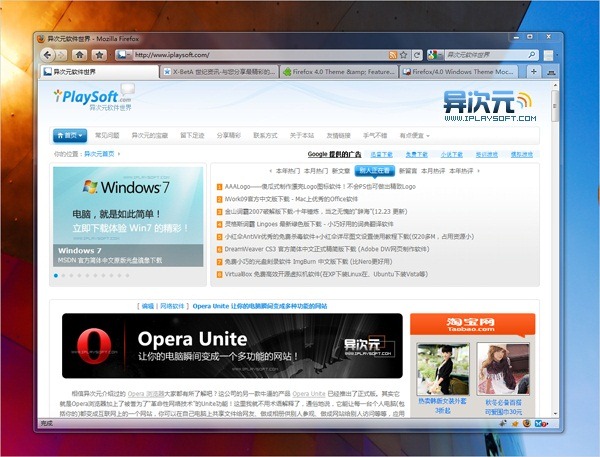The height and width of the screenshot is (457, 600).
Task: Open the Lingoes dictionary article link
Action: tap(309, 224)
